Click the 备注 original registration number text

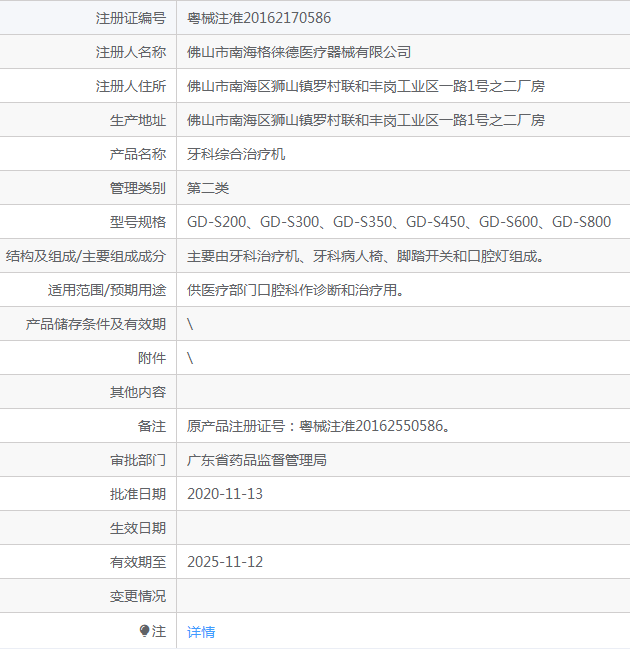(x=319, y=426)
